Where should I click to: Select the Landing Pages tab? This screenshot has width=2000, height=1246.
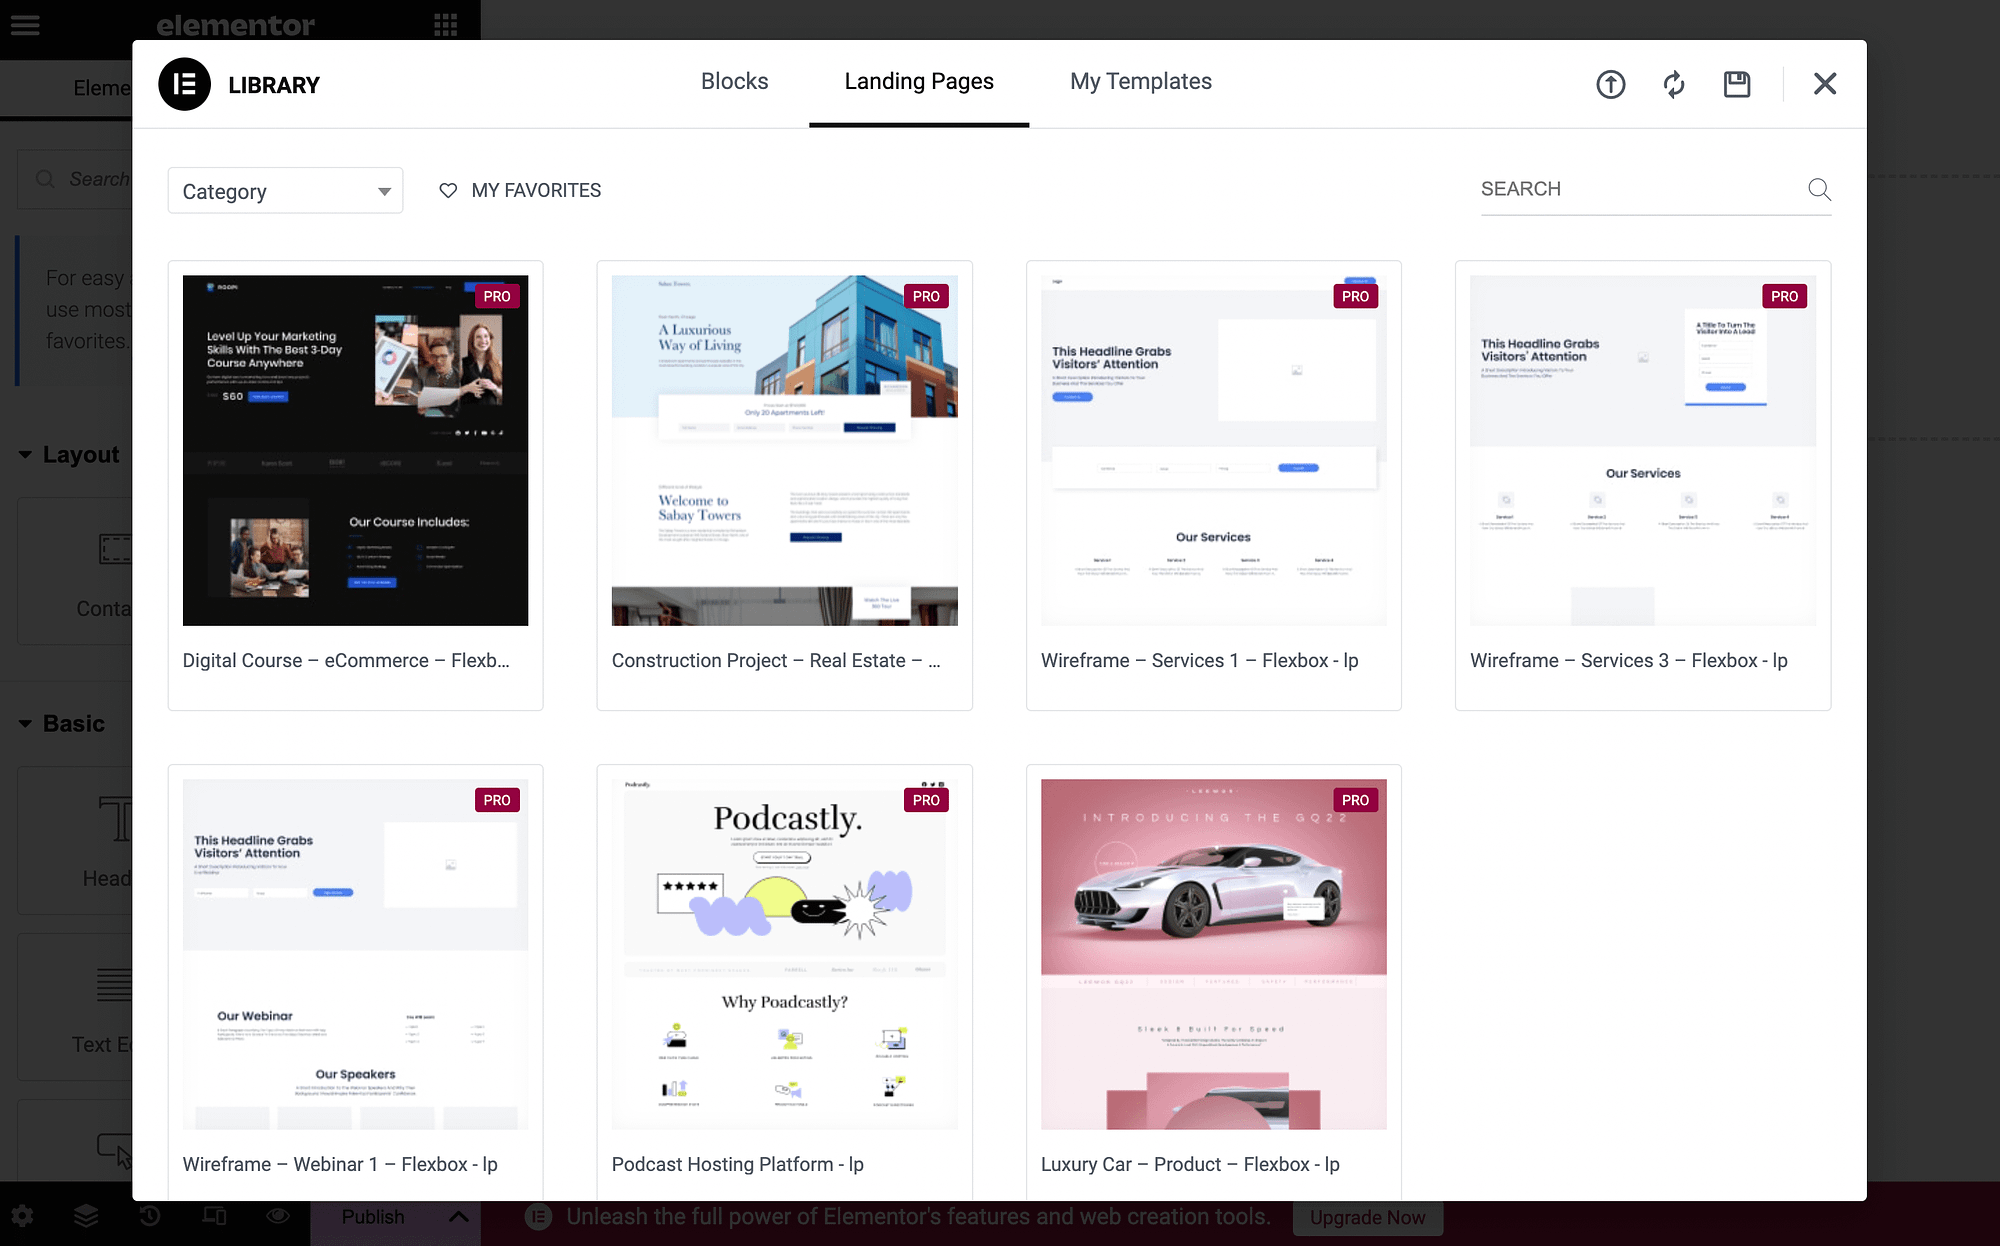[918, 80]
